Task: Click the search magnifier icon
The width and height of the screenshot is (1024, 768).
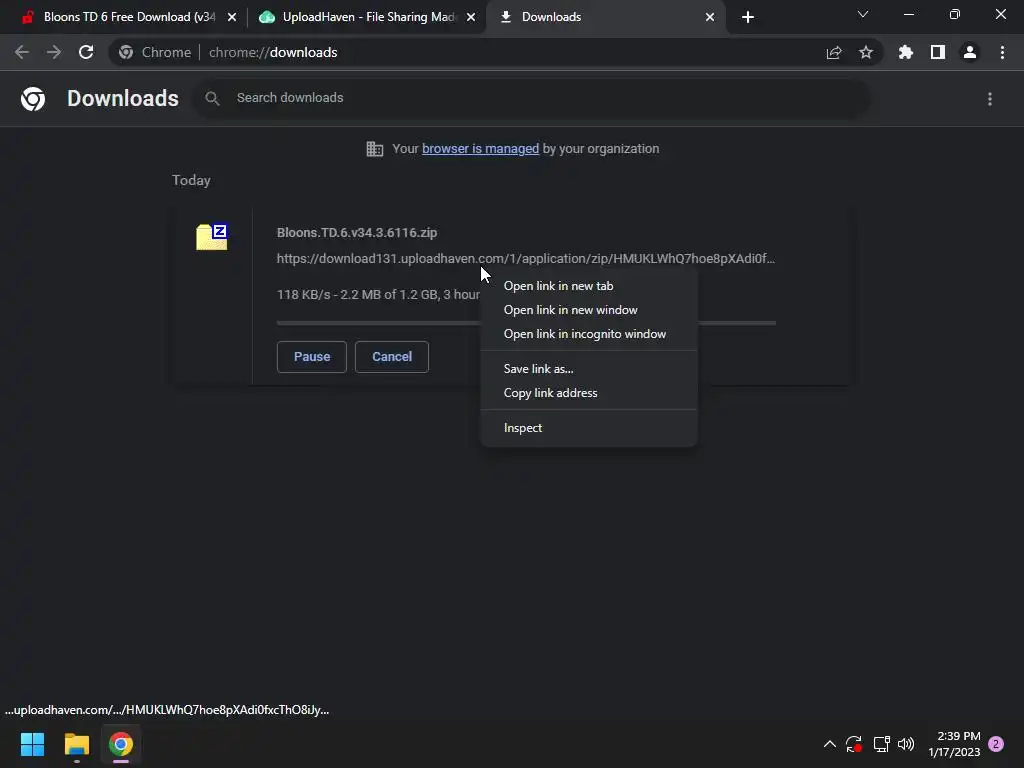Action: [212, 99]
